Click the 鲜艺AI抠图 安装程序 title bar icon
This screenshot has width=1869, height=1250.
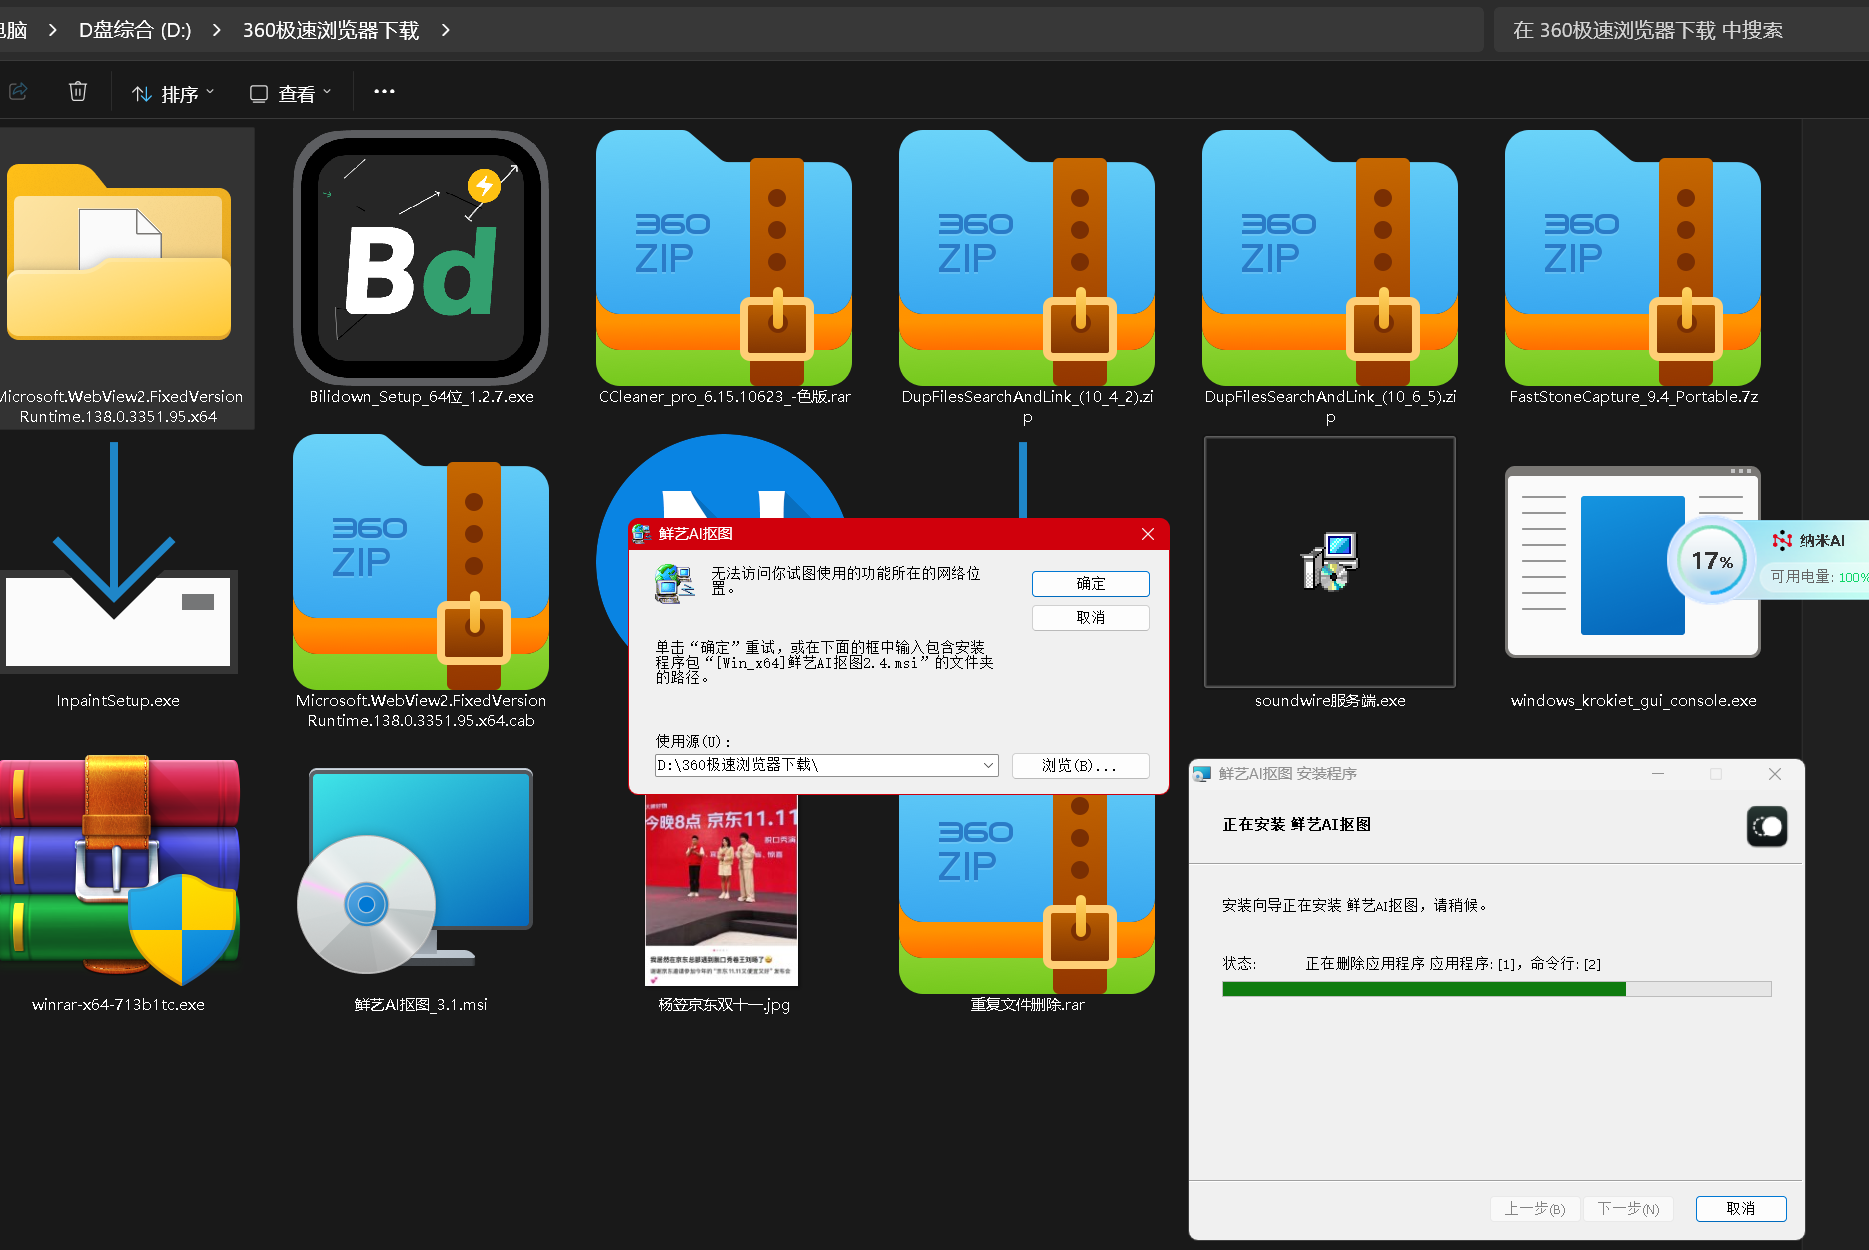[1202, 774]
